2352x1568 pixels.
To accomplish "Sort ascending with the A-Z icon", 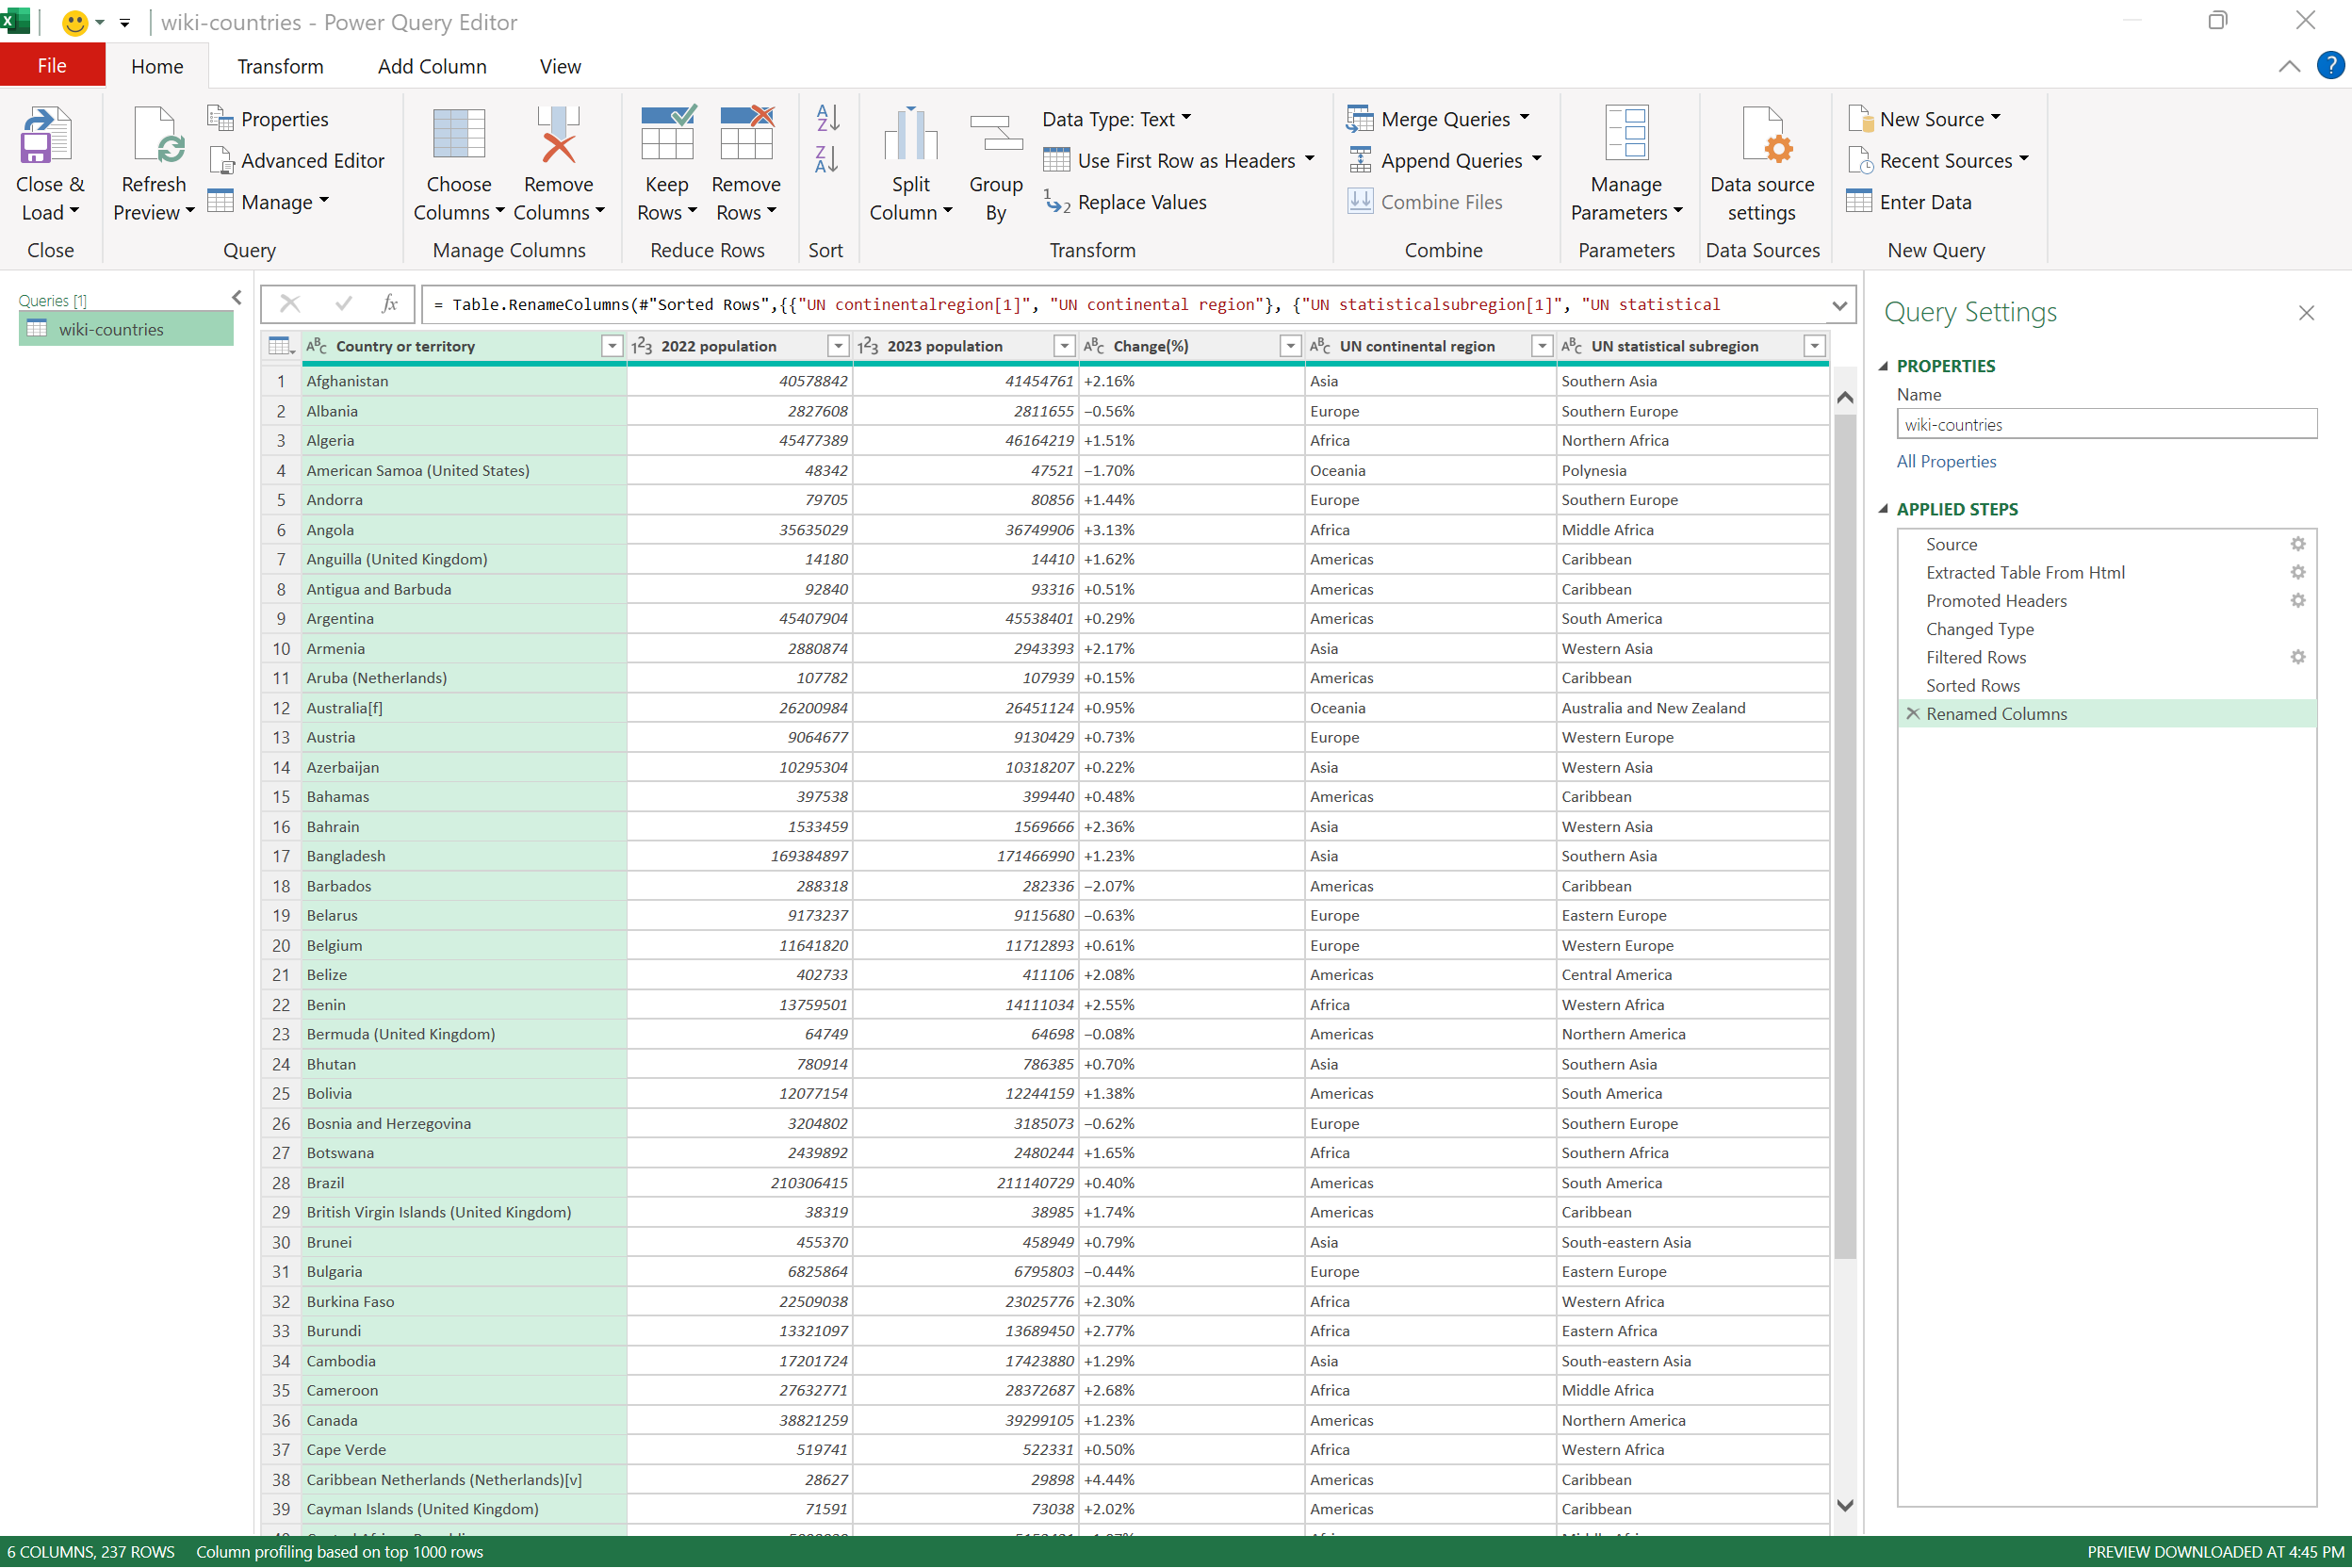I will point(827,118).
